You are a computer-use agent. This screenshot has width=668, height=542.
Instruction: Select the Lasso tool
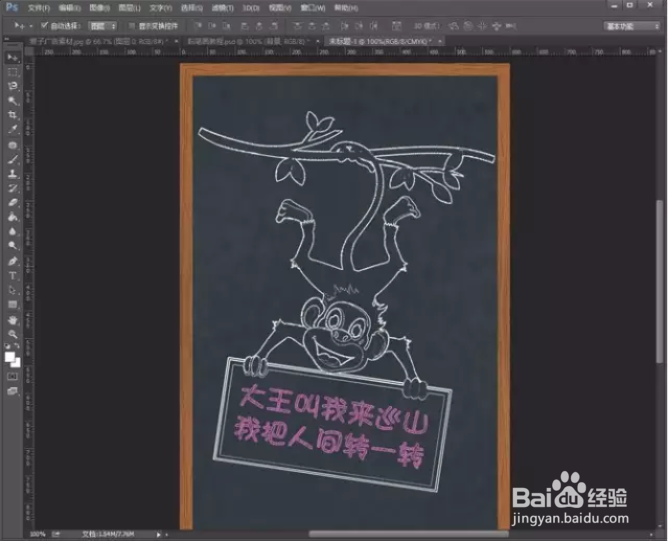tap(12, 86)
